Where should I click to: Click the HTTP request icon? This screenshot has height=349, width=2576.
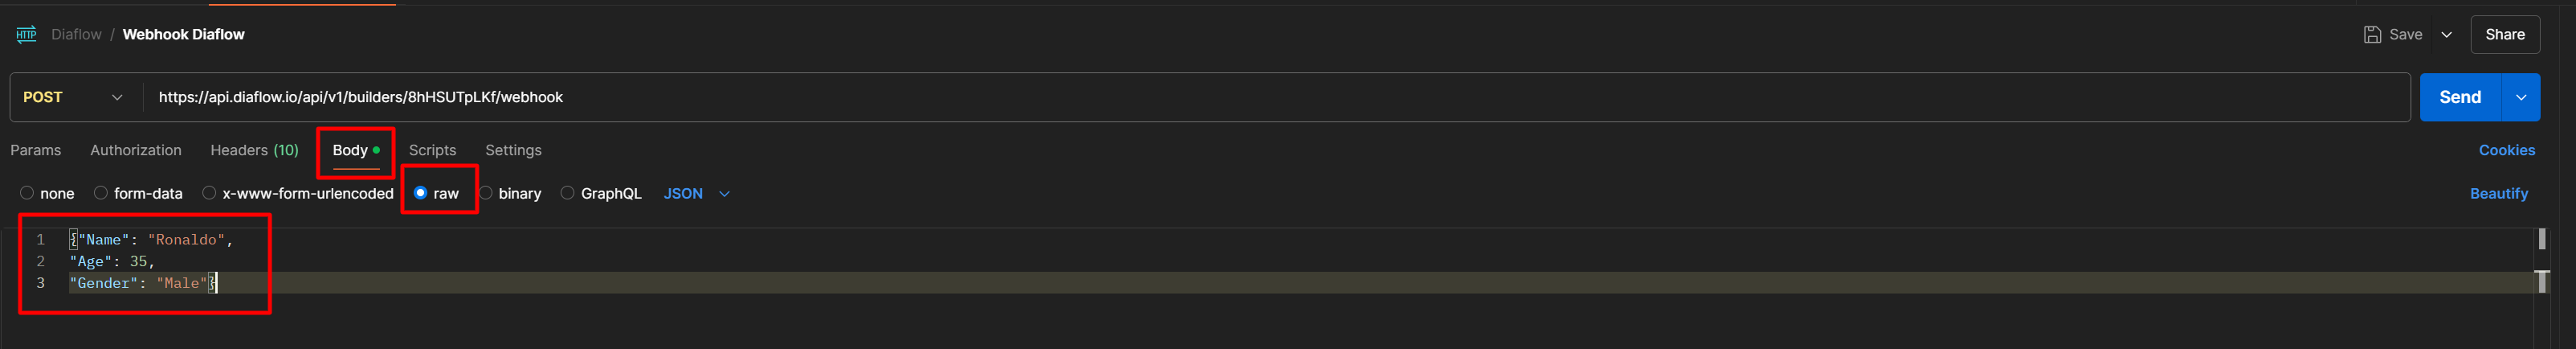pyautogui.click(x=26, y=35)
